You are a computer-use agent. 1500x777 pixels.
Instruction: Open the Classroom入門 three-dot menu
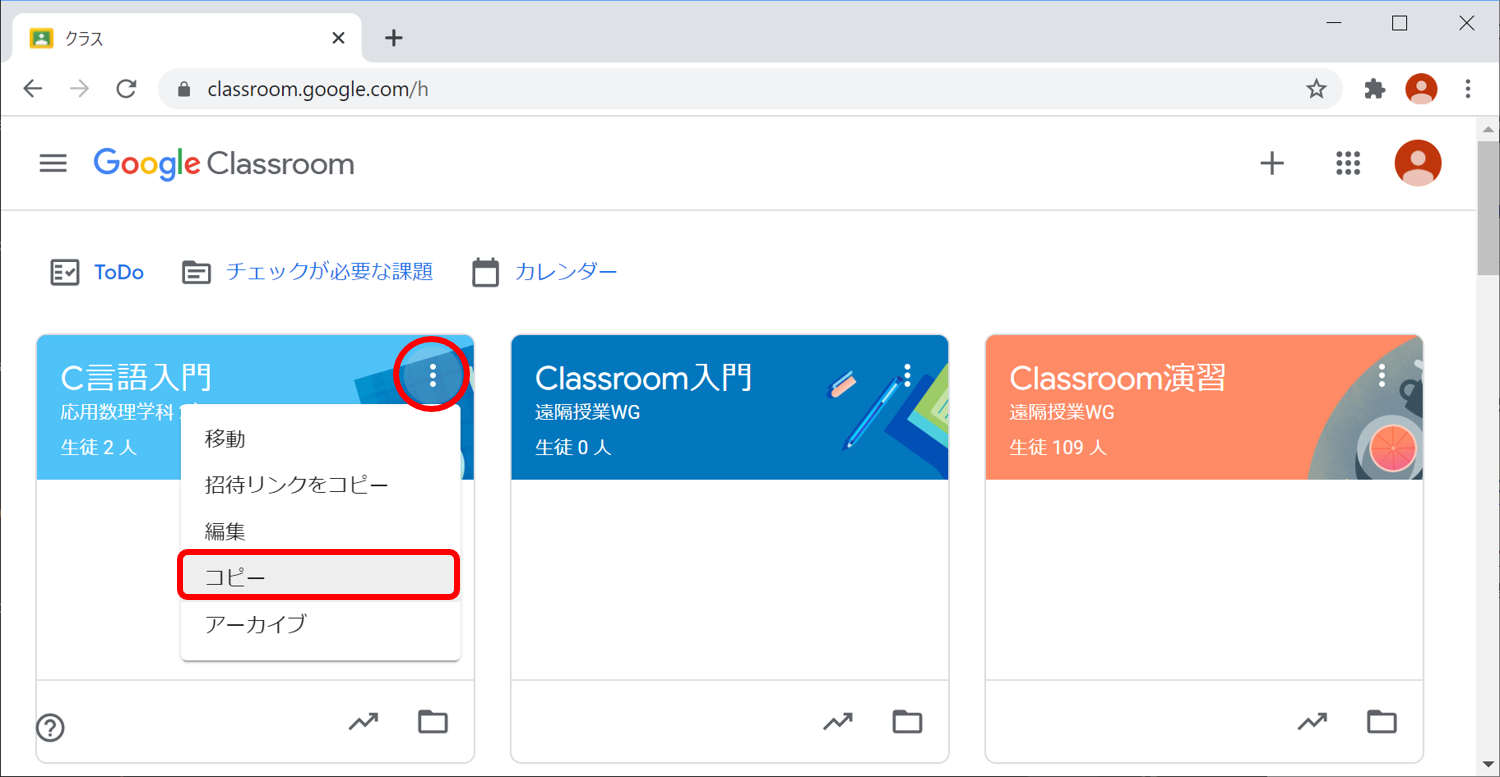point(907,375)
